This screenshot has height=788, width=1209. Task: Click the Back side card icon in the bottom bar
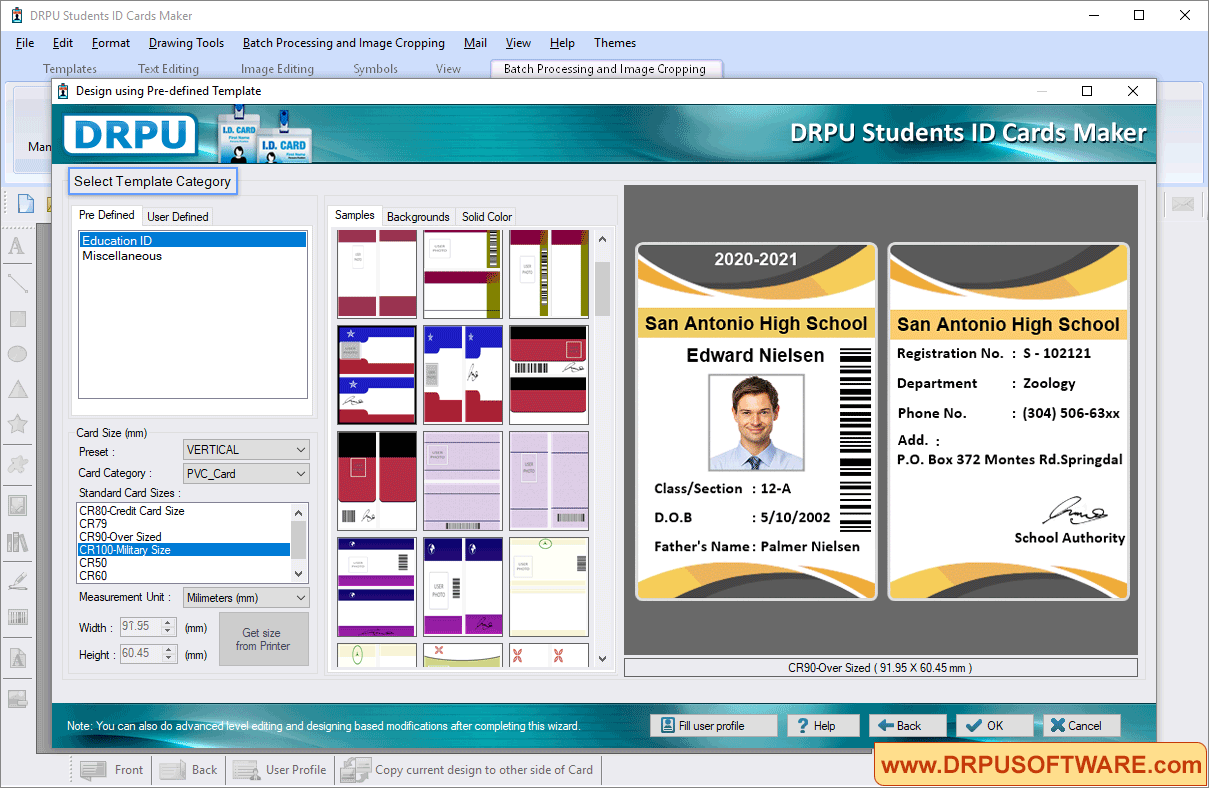pyautogui.click(x=189, y=770)
